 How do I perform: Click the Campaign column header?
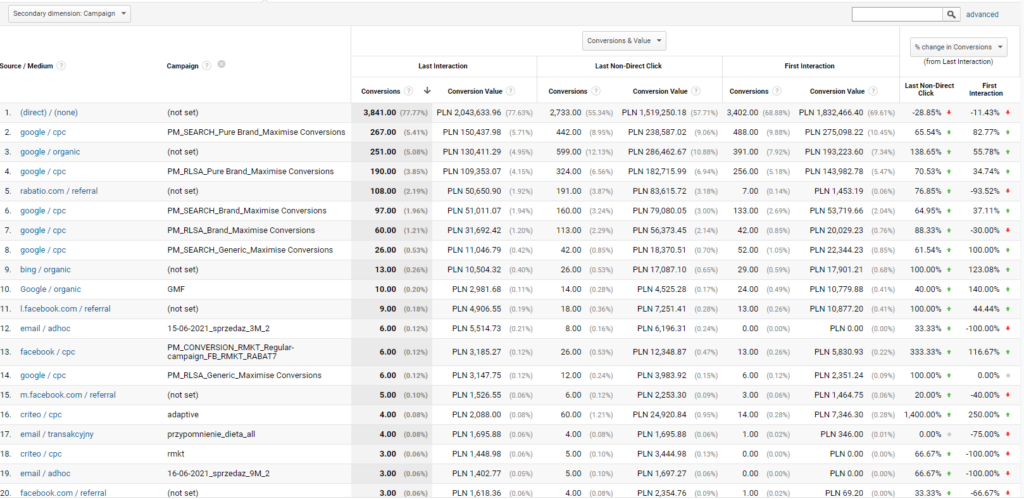pyautogui.click(x=183, y=65)
